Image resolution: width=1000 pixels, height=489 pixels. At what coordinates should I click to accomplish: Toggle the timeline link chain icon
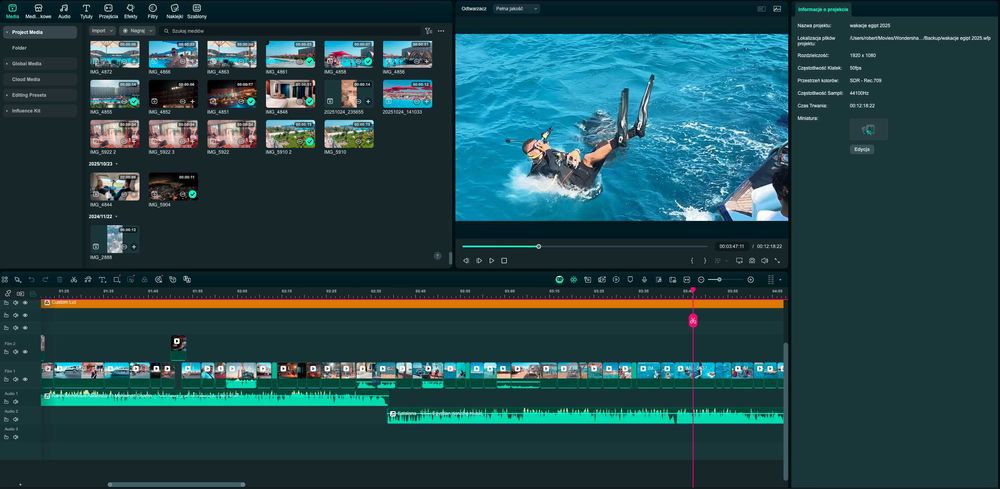[8, 293]
